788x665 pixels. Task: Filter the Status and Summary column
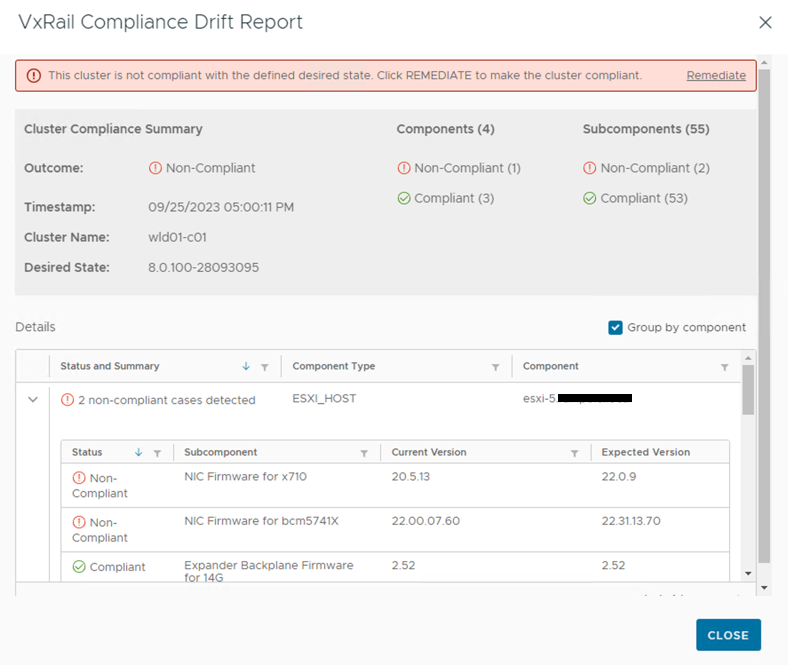264,367
